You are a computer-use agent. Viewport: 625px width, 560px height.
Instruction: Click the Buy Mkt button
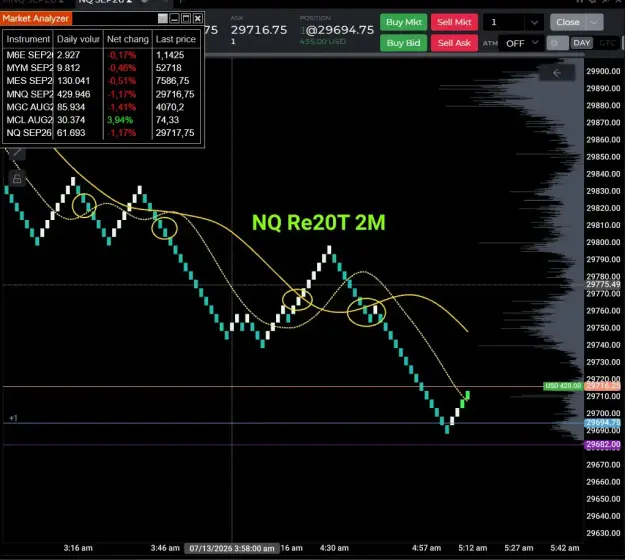(403, 22)
